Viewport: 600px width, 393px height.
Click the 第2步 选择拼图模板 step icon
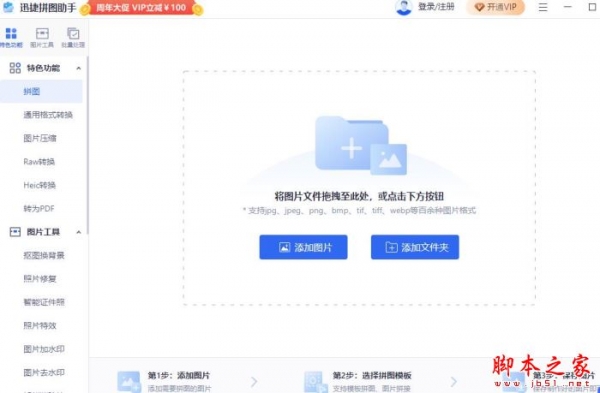316,382
